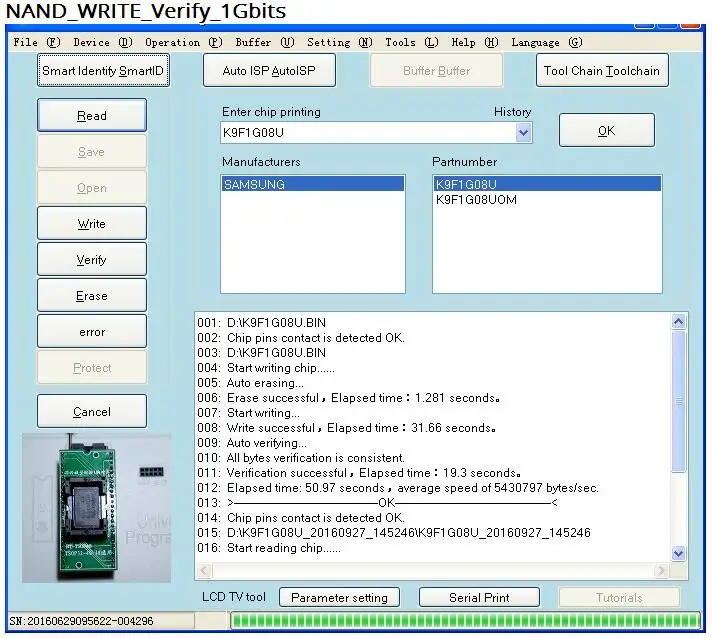Click log line 008 Write successful
Image resolution: width=712 pixels, height=638 pixels.
point(346,427)
